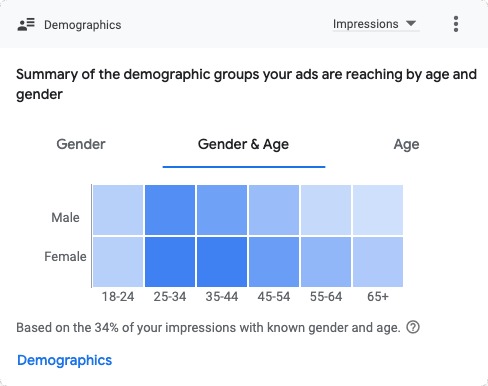
Task: Open the Demographics link at bottom
Action: (x=65, y=360)
